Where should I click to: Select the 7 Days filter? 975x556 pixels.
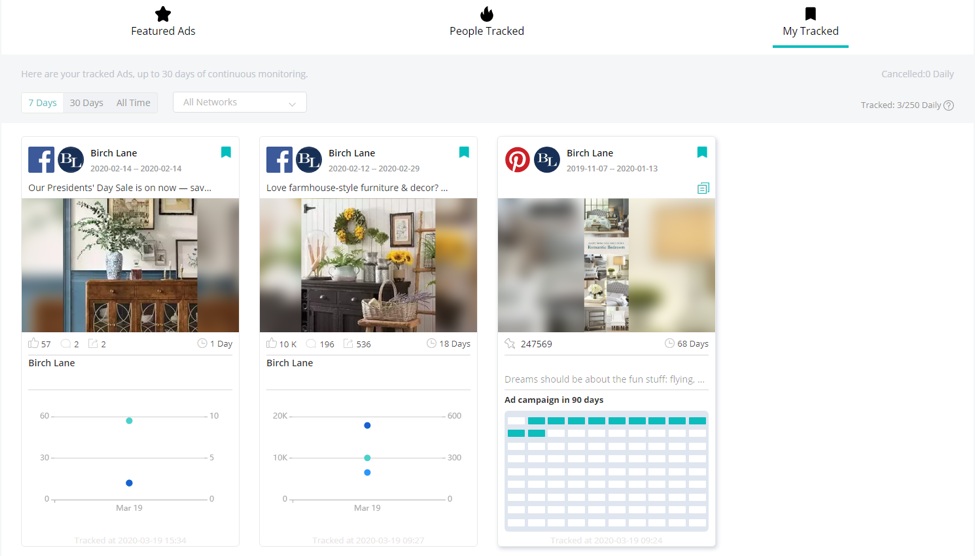click(x=42, y=103)
